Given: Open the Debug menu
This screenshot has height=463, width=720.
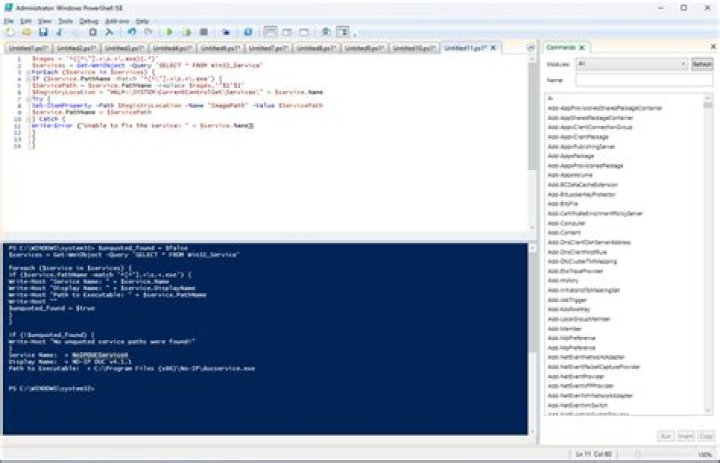Looking at the screenshot, I should coord(89,21).
